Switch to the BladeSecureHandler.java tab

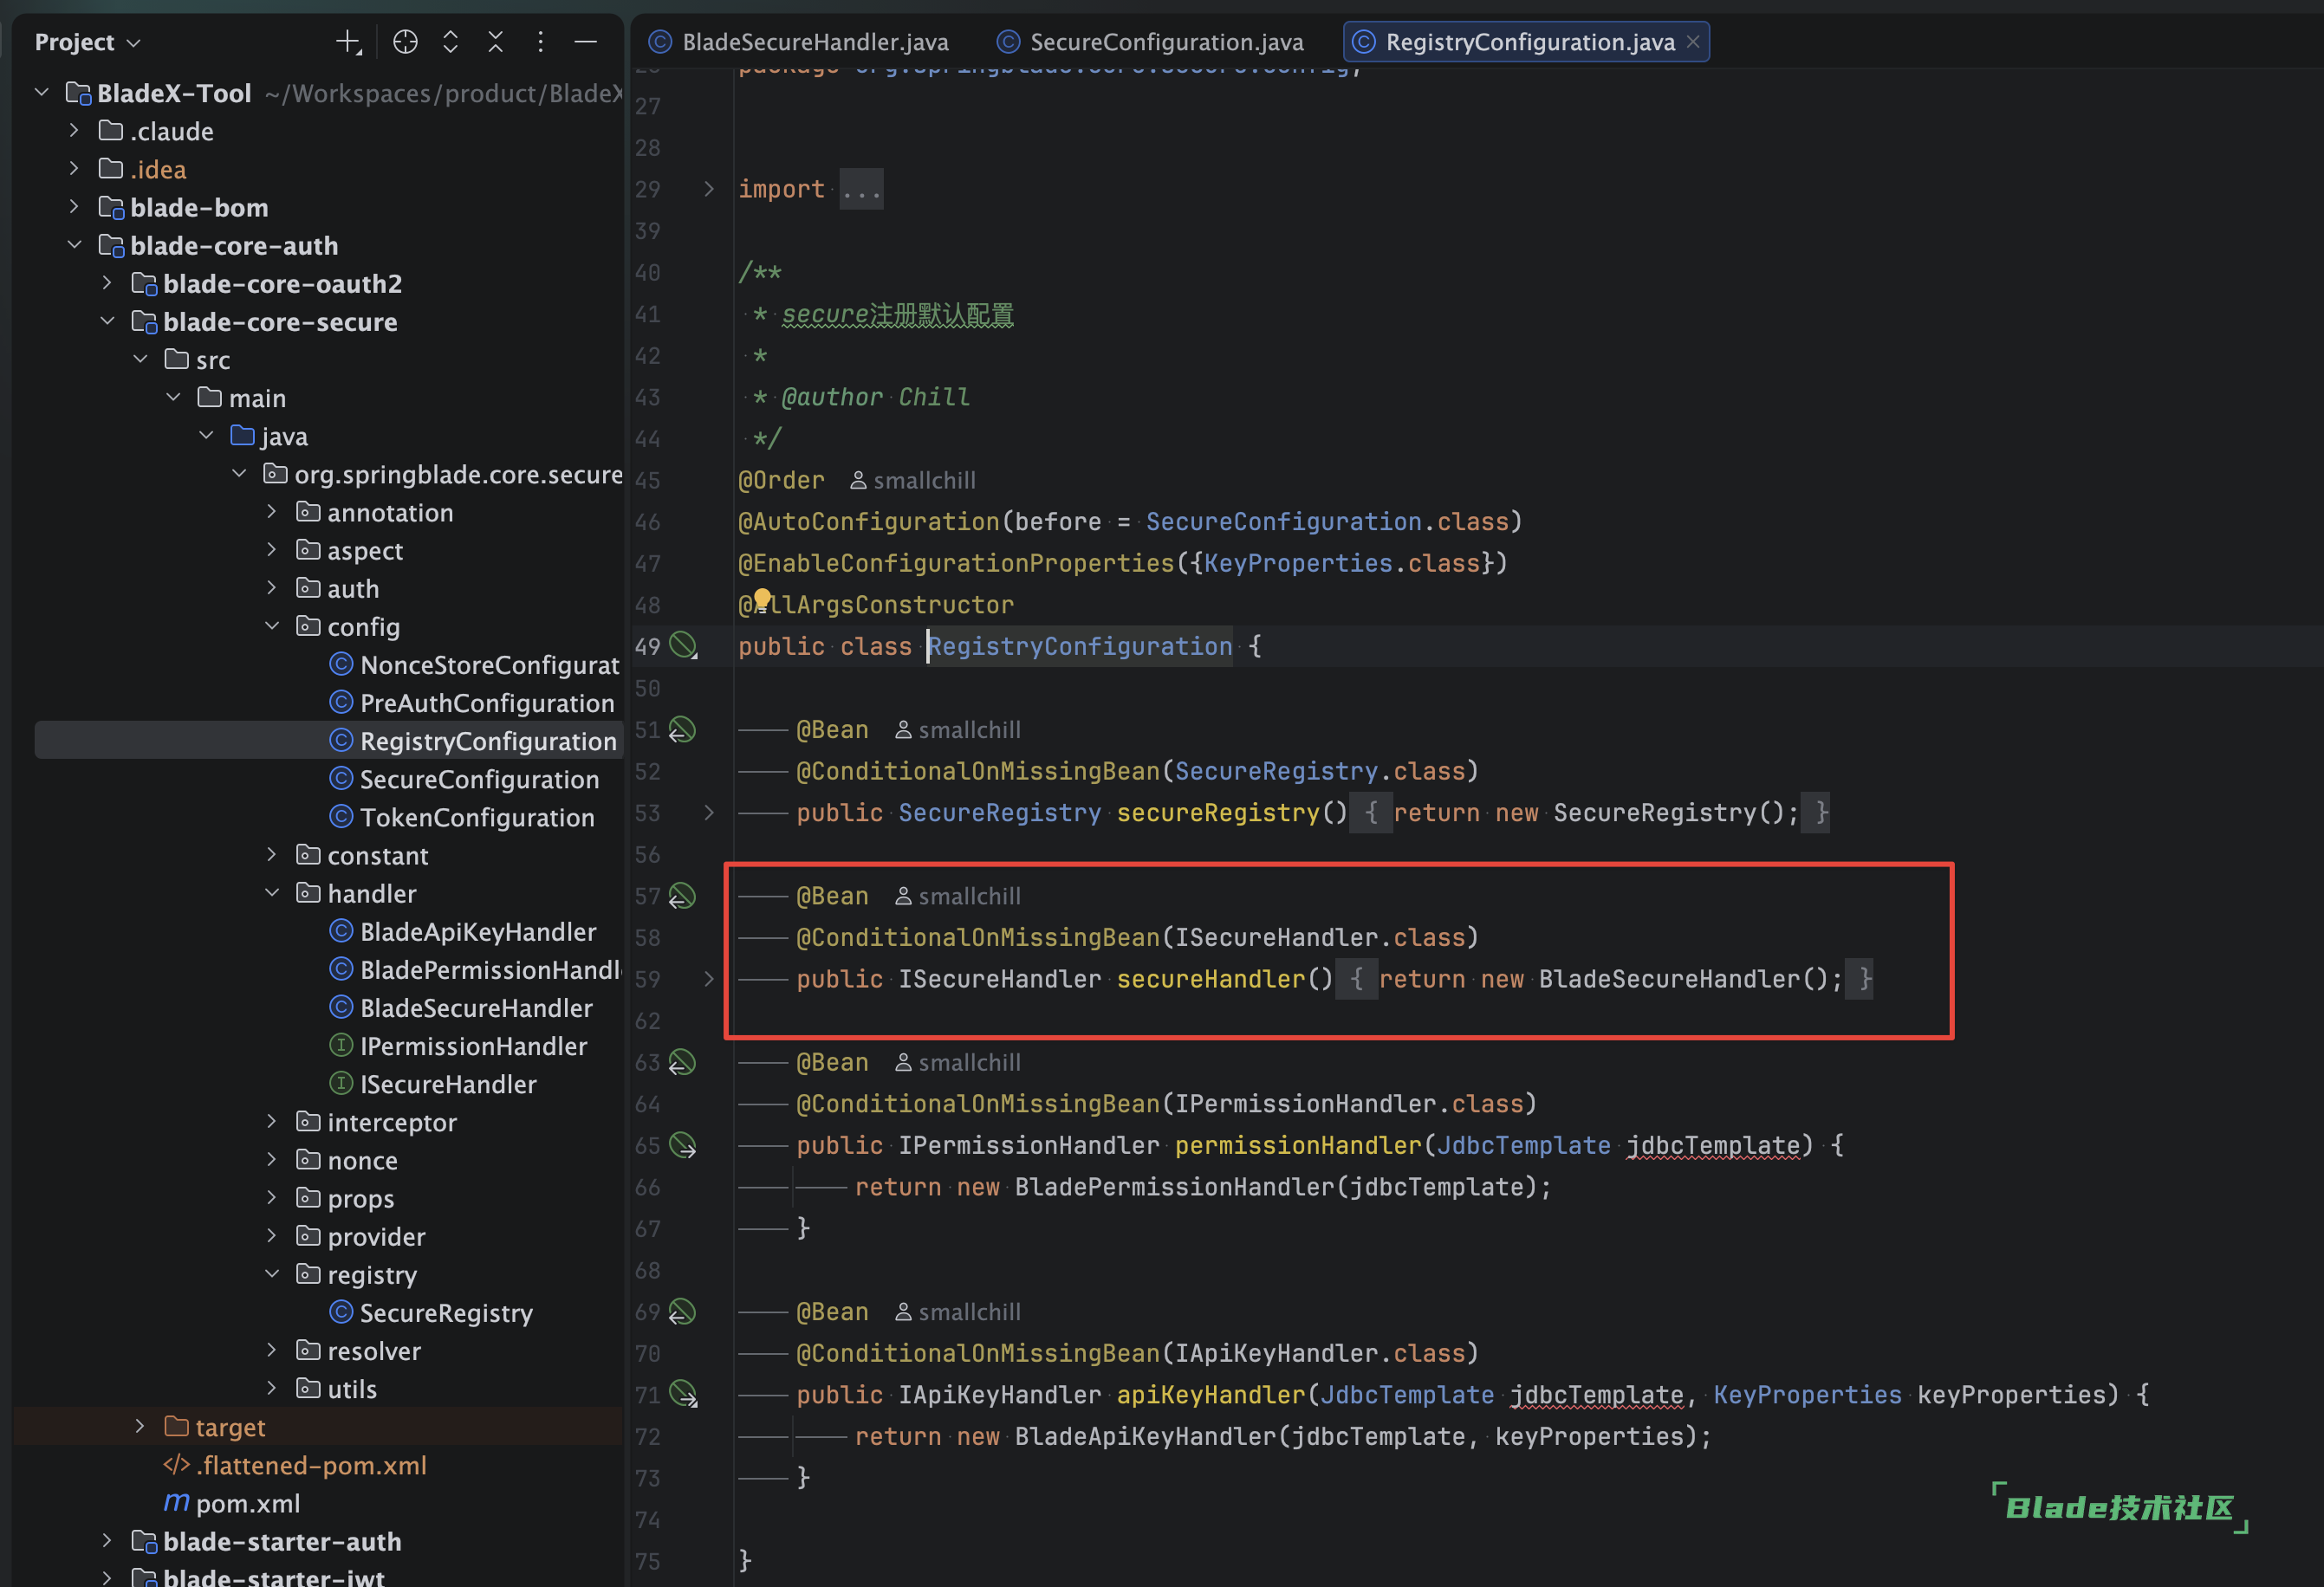click(814, 42)
